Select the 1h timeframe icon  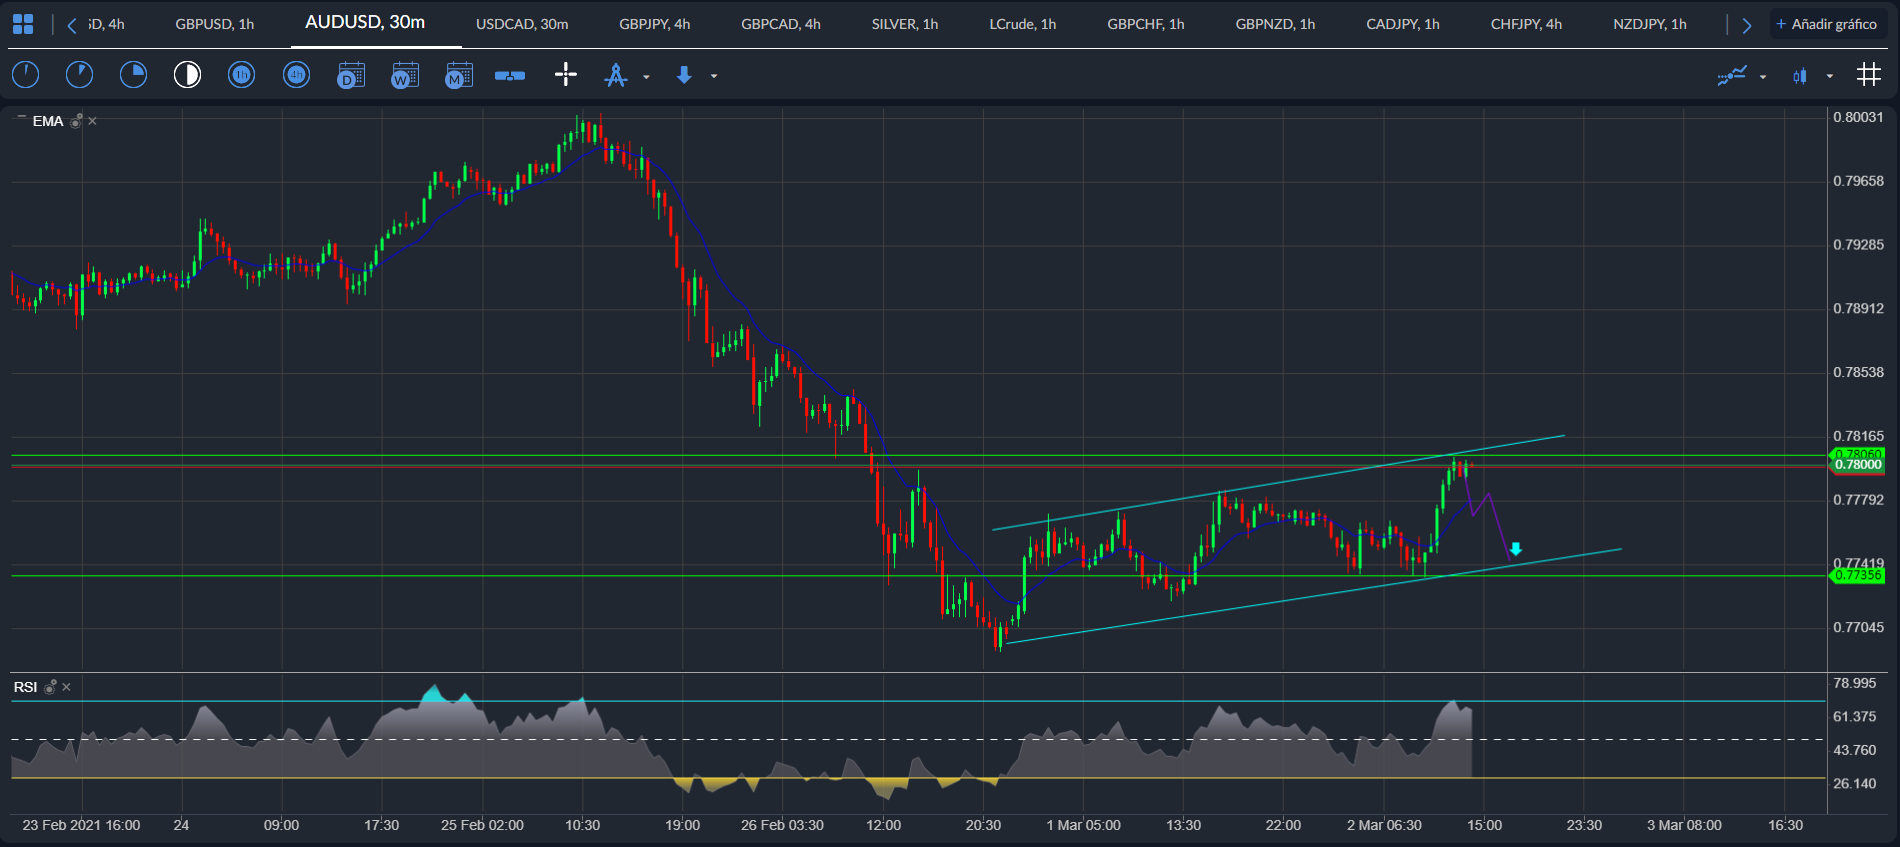[x=242, y=75]
